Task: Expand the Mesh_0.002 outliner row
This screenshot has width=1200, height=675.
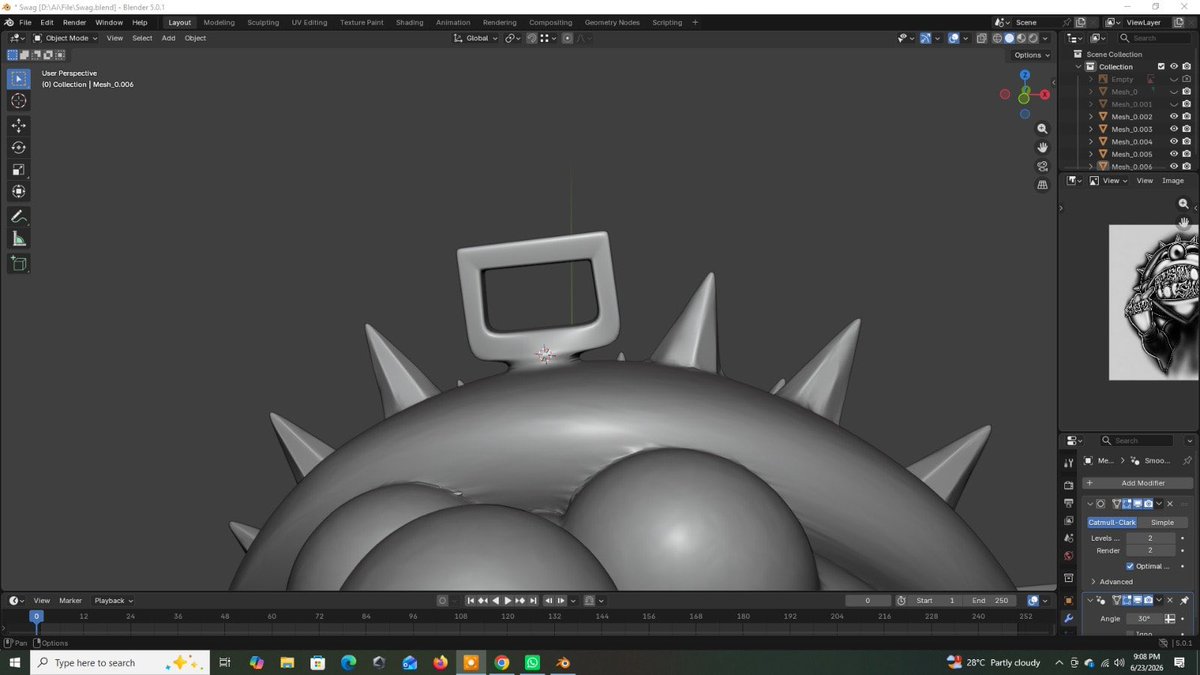Action: click(1091, 117)
